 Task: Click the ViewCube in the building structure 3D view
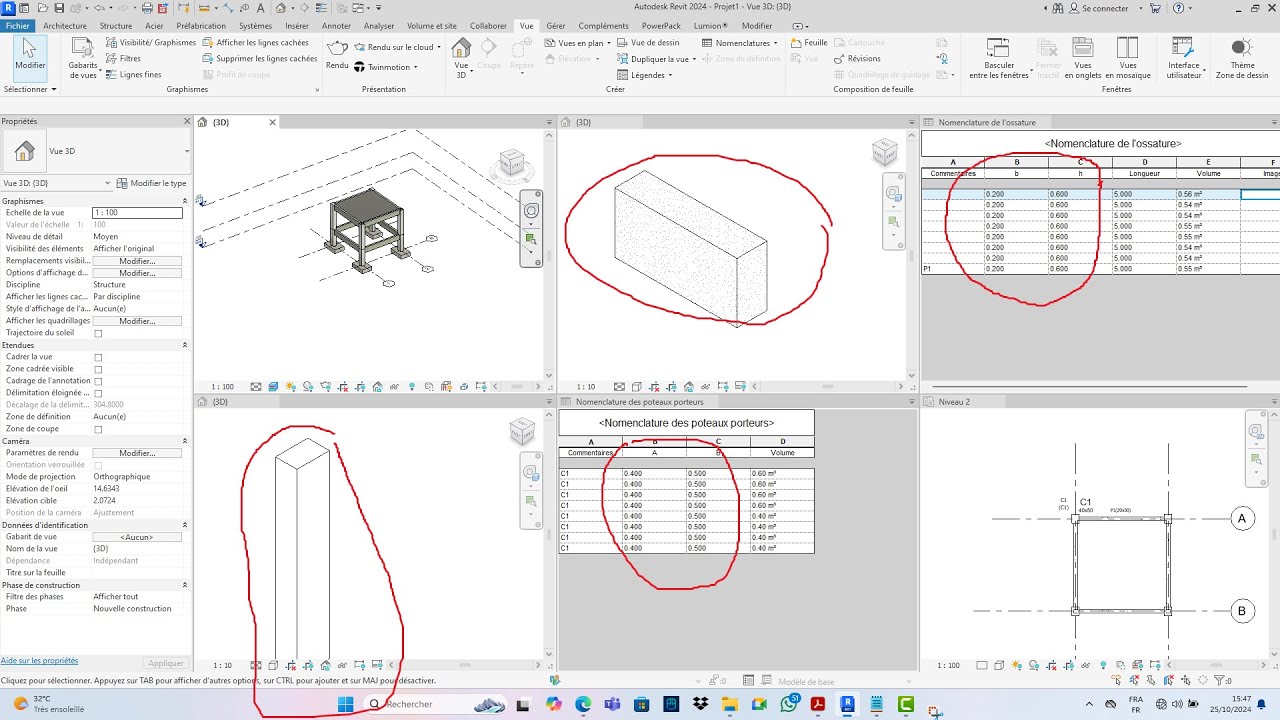point(512,163)
